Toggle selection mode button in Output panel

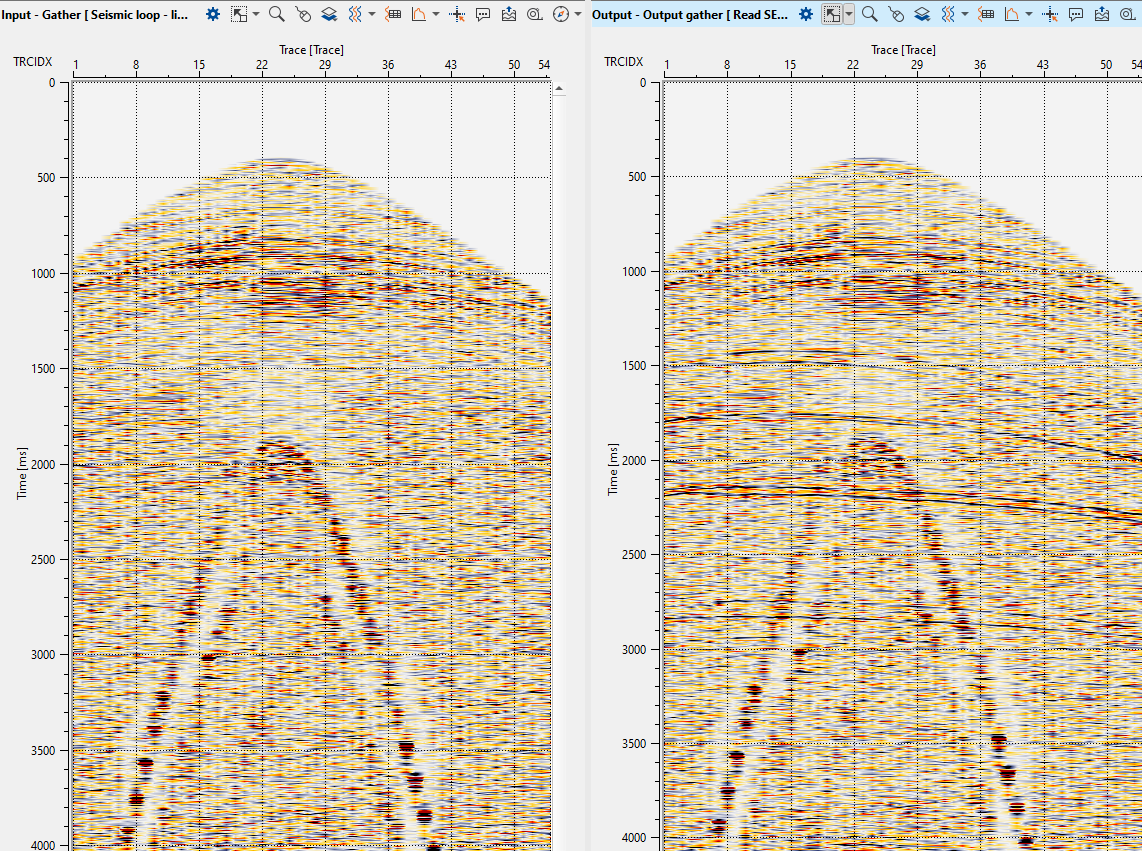(832, 14)
